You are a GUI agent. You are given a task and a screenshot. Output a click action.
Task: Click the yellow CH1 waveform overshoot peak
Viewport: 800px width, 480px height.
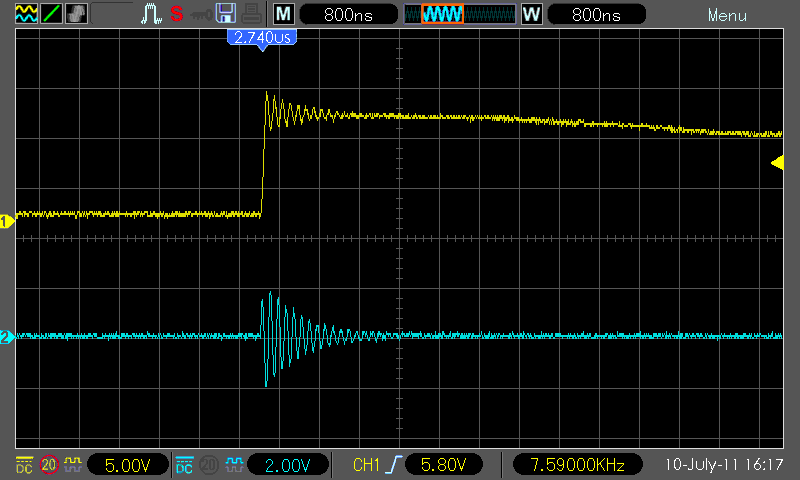(x=267, y=94)
